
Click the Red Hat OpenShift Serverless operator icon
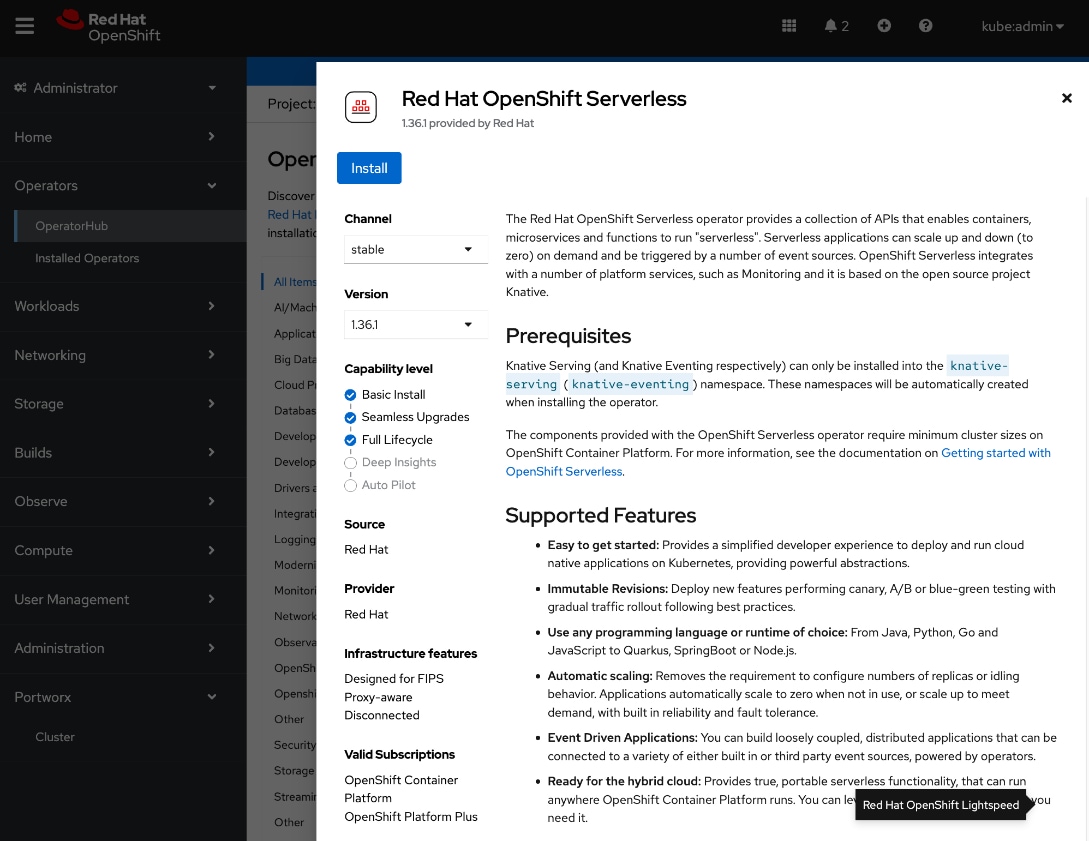coord(361,107)
